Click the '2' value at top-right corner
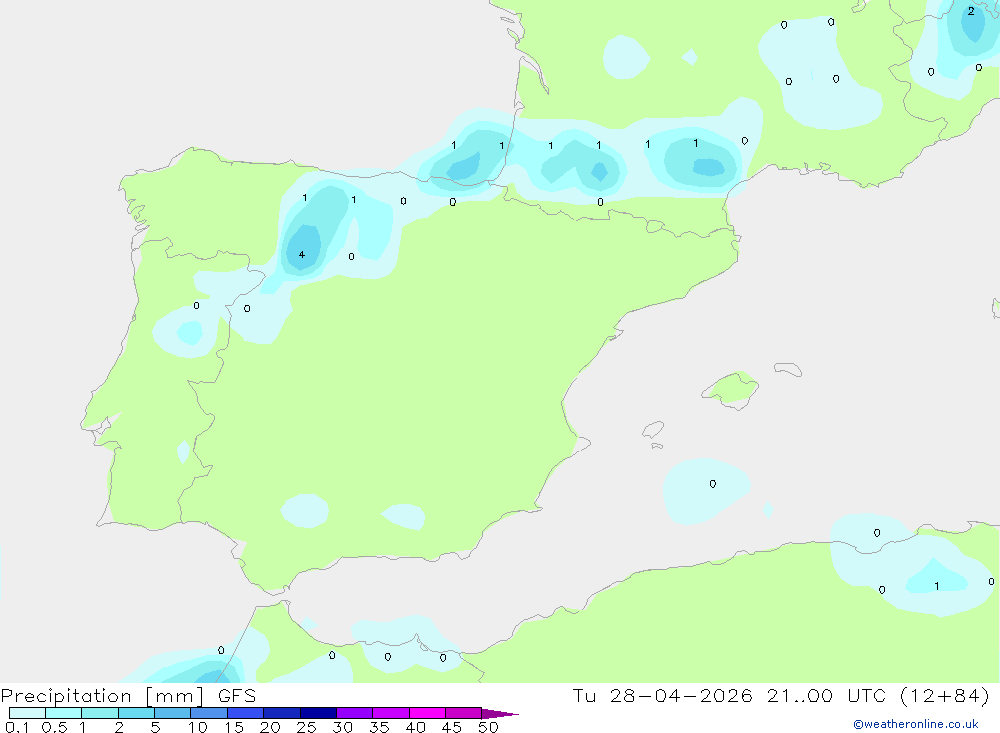Image resolution: width=1000 pixels, height=733 pixels. pyautogui.click(x=971, y=11)
